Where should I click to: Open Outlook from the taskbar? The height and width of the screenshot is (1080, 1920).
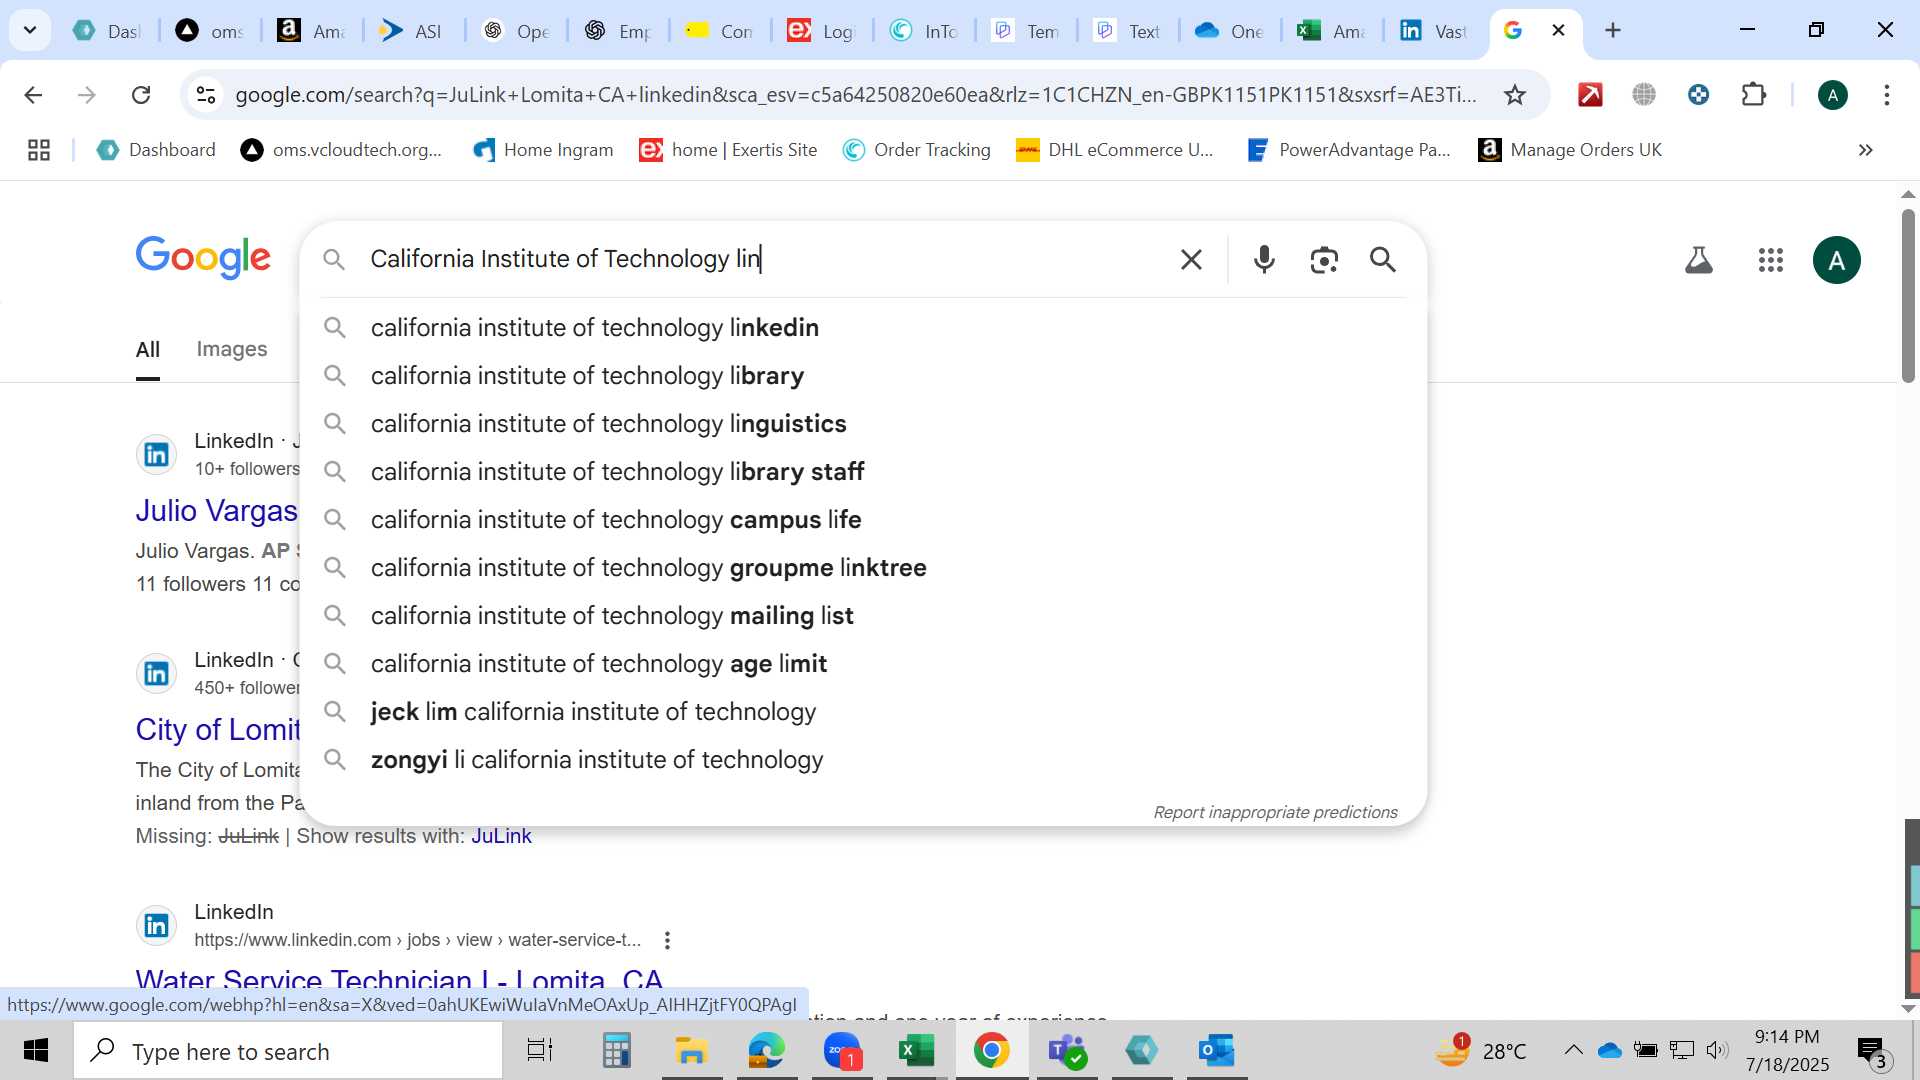[x=1217, y=1051]
